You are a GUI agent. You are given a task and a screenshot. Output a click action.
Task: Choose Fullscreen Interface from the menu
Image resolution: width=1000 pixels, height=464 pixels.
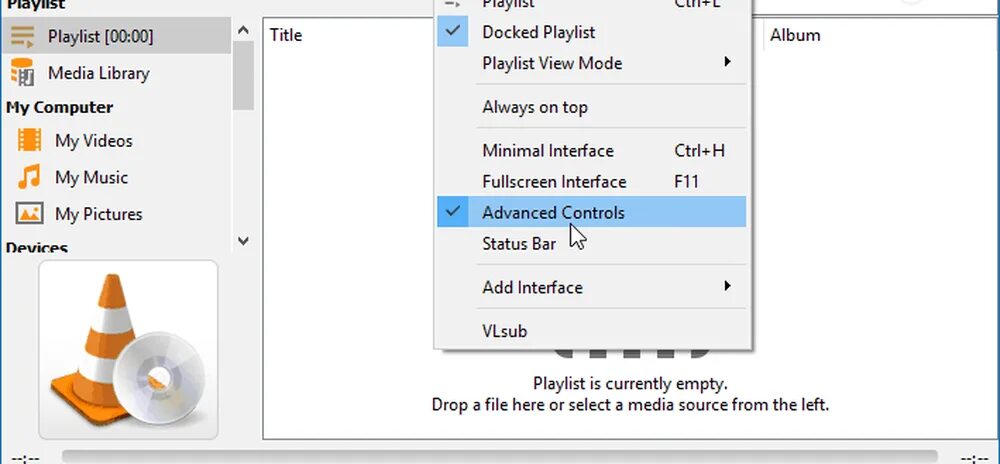[553, 182]
